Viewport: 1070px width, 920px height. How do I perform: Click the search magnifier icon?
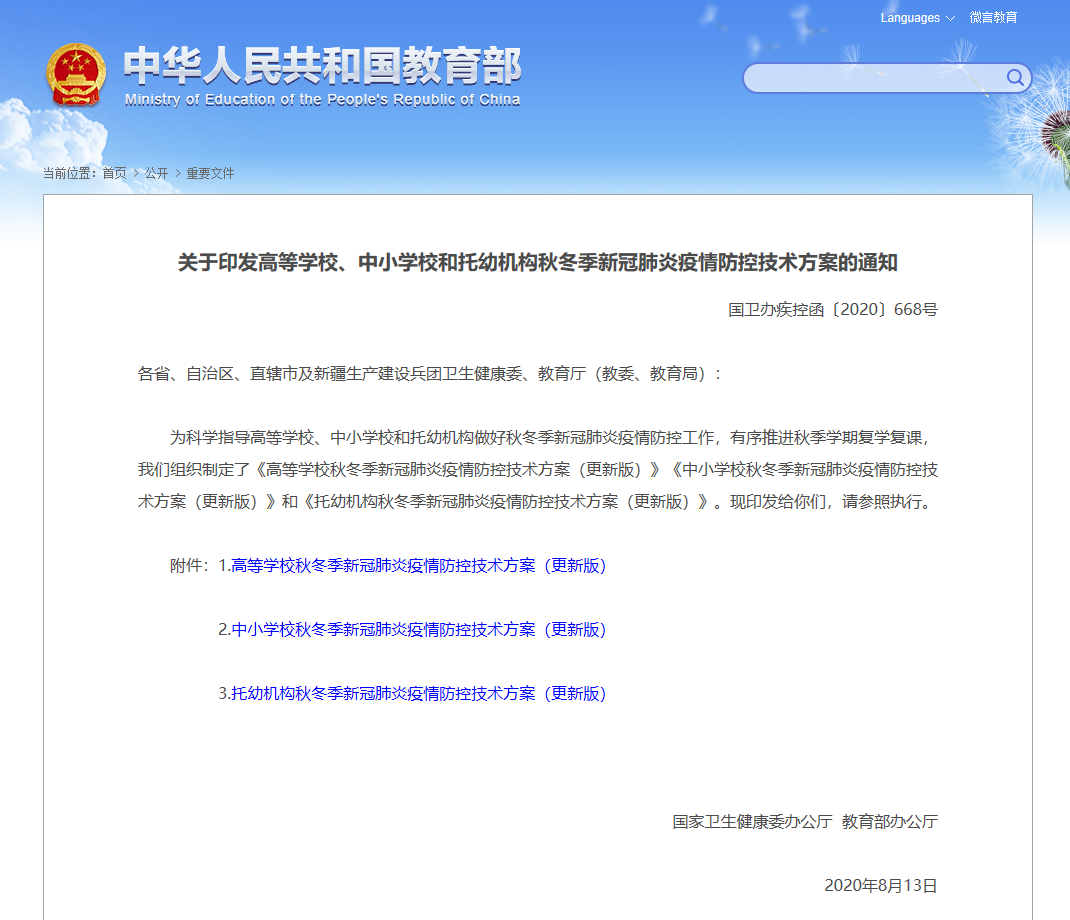[x=1015, y=78]
